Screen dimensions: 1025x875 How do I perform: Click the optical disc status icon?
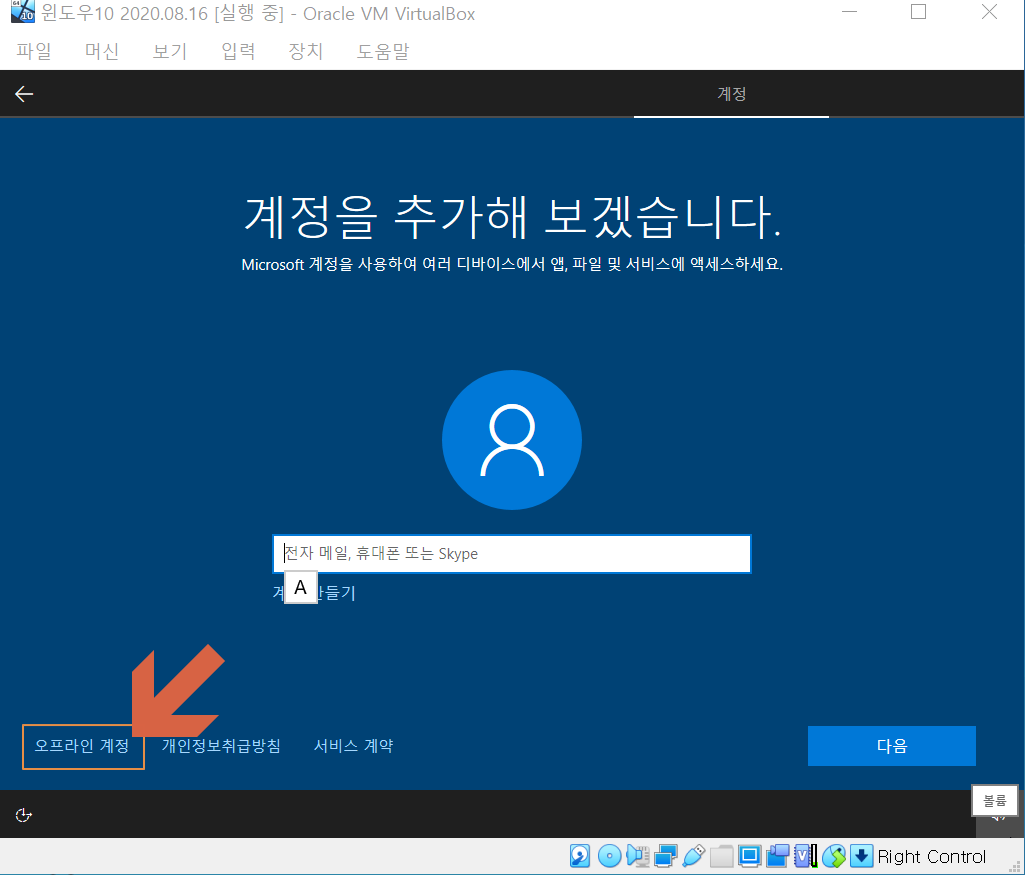tap(609, 855)
